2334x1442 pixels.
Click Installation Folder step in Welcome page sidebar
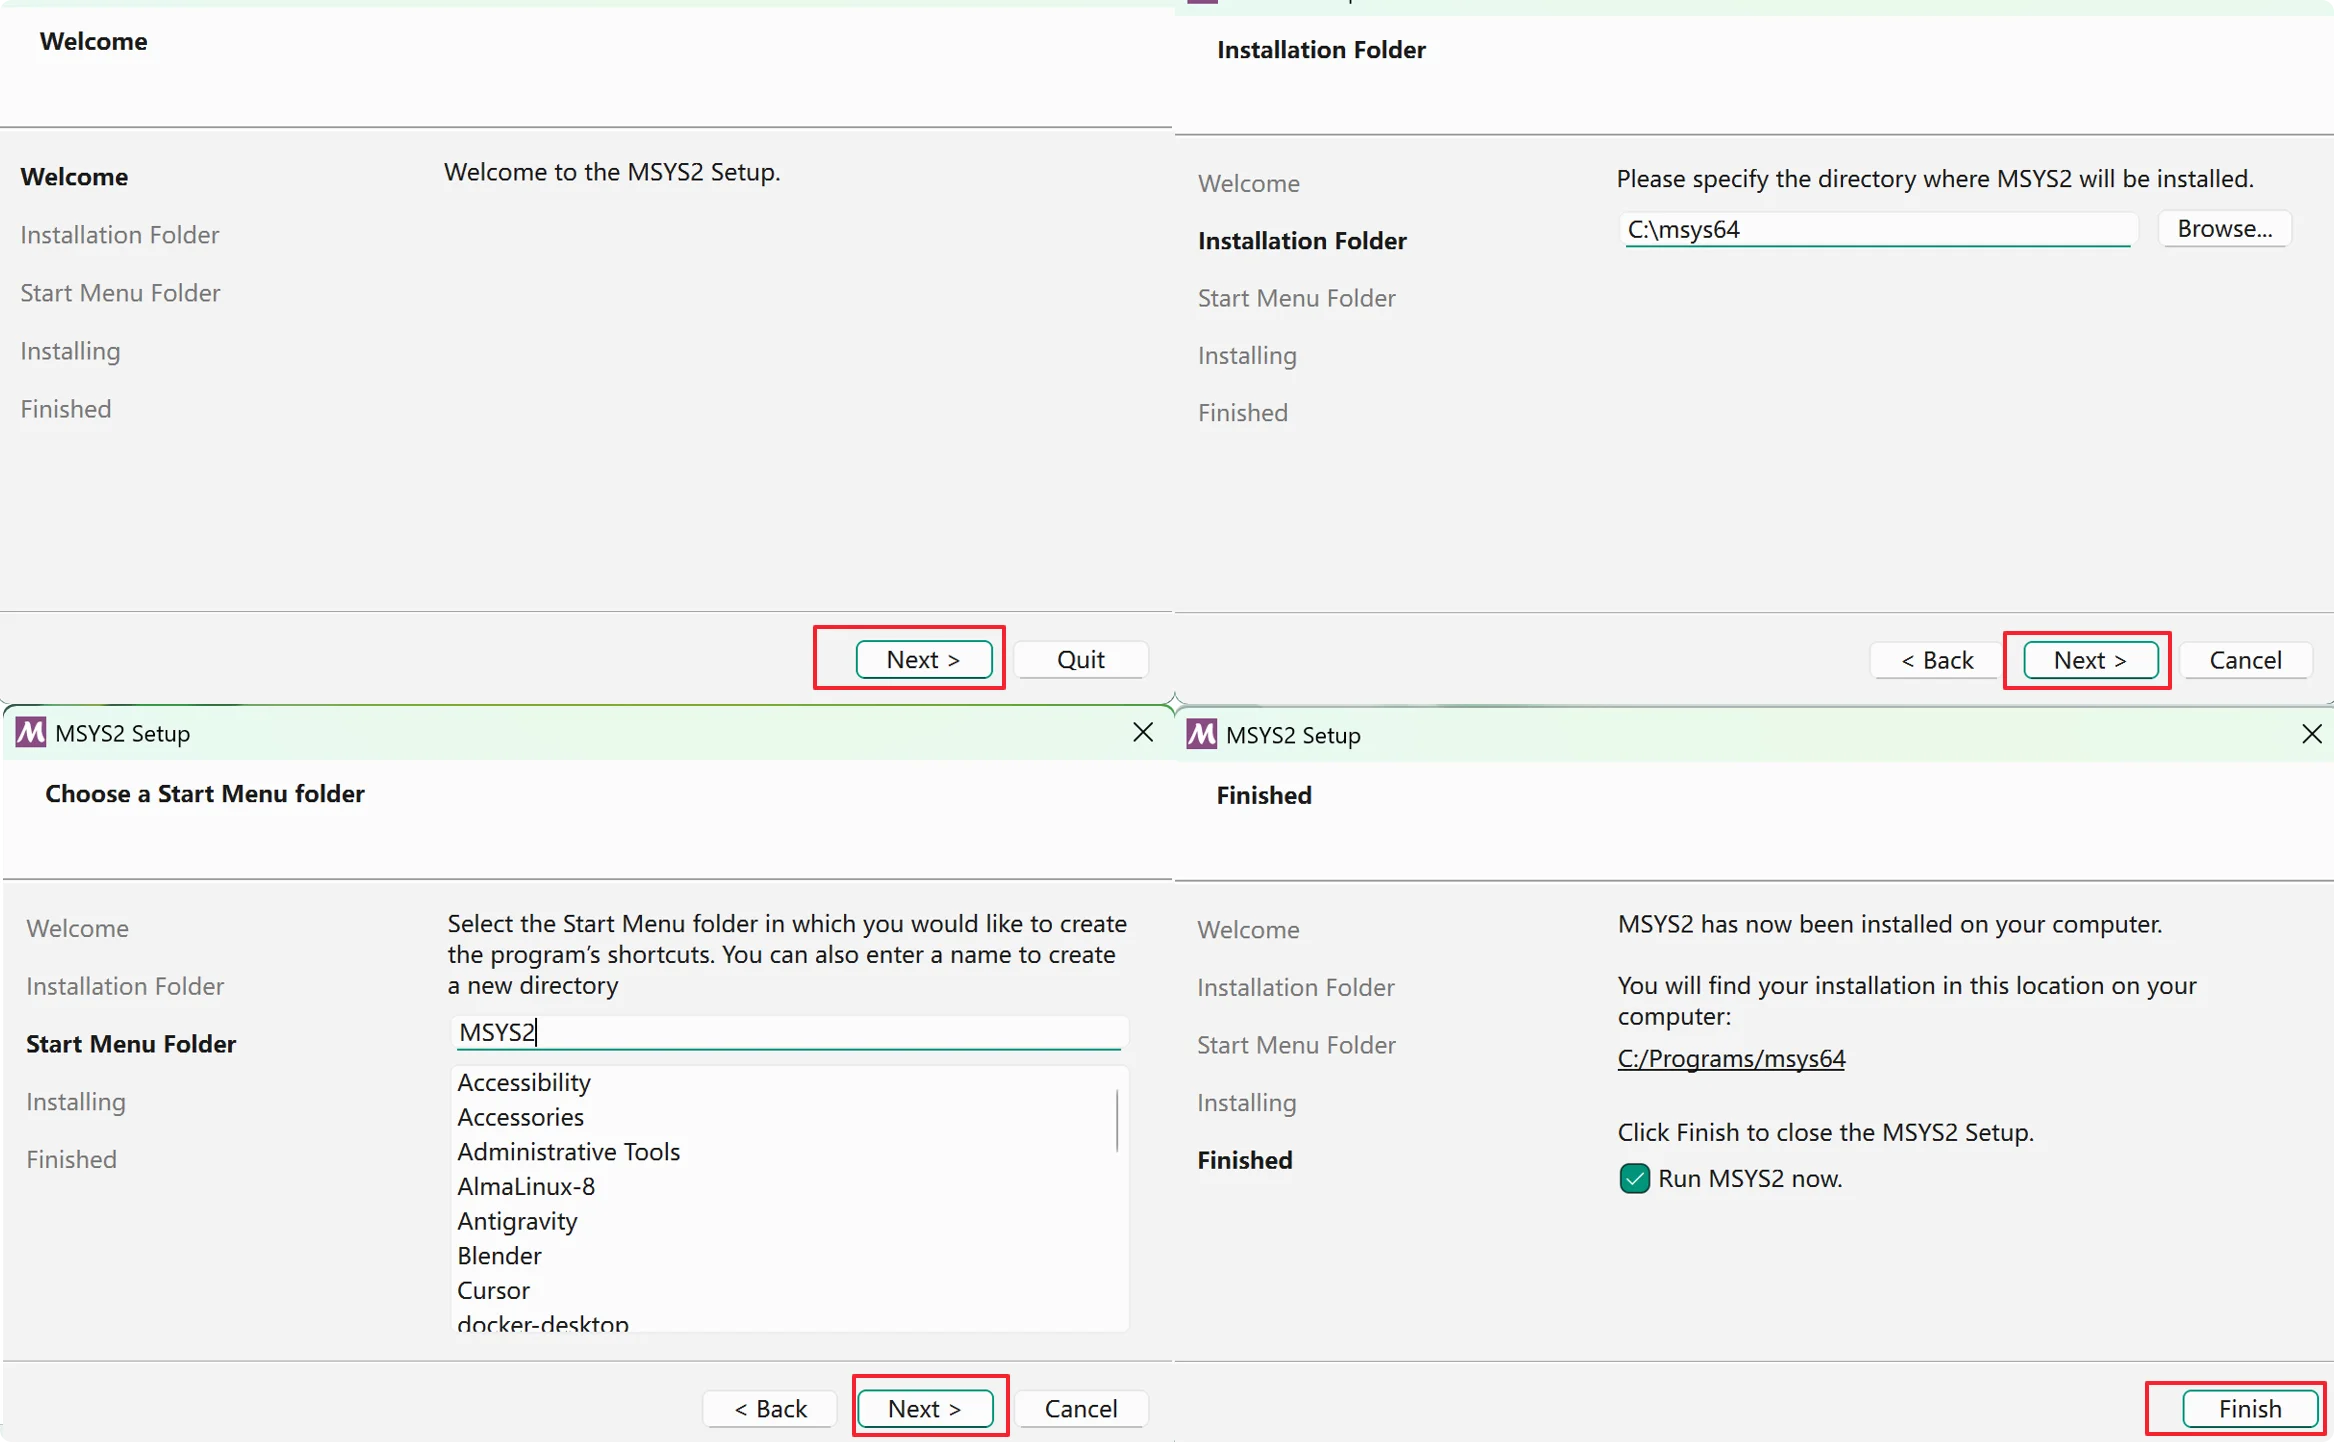click(x=120, y=235)
